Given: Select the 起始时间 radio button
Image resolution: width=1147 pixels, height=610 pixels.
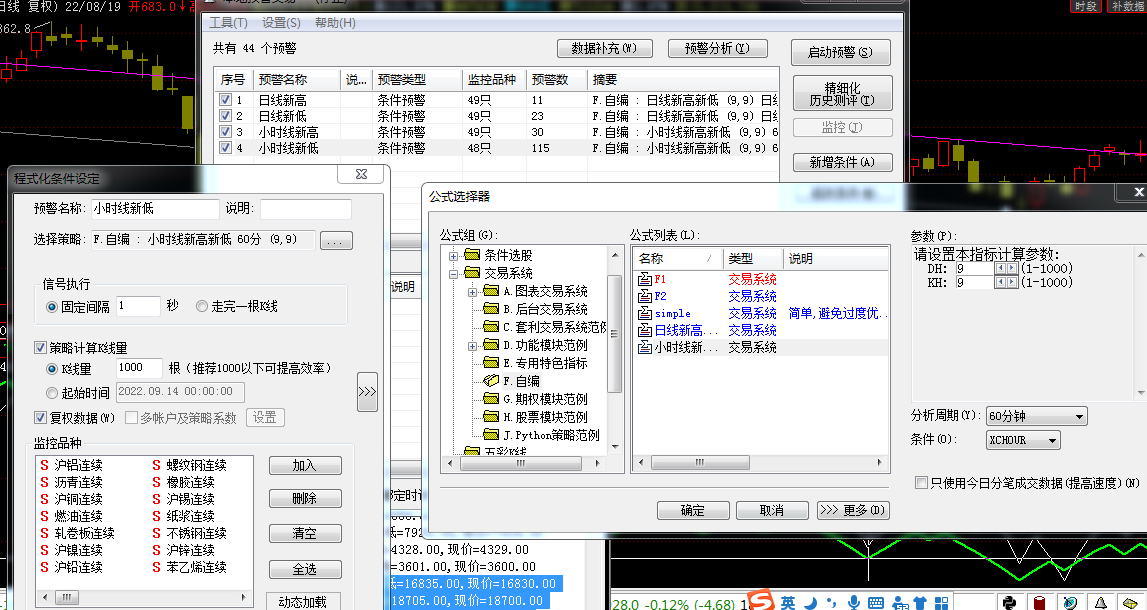Looking at the screenshot, I should tap(52, 394).
